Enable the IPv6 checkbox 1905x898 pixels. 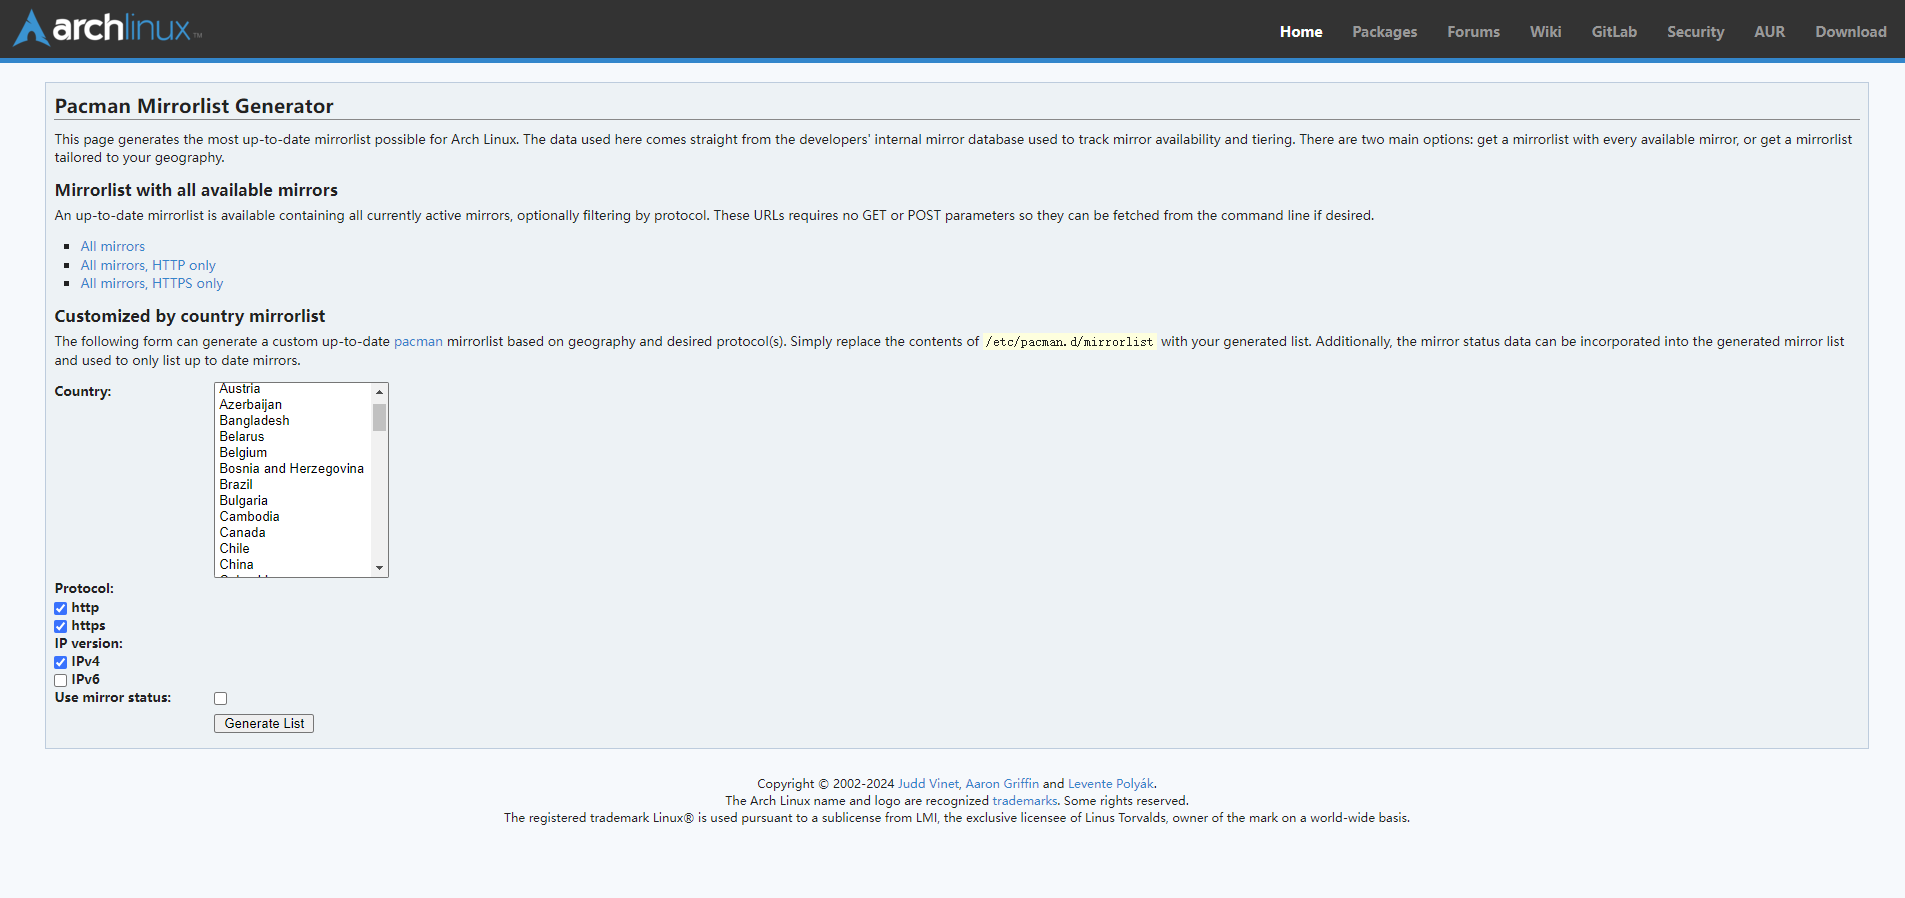(61, 680)
